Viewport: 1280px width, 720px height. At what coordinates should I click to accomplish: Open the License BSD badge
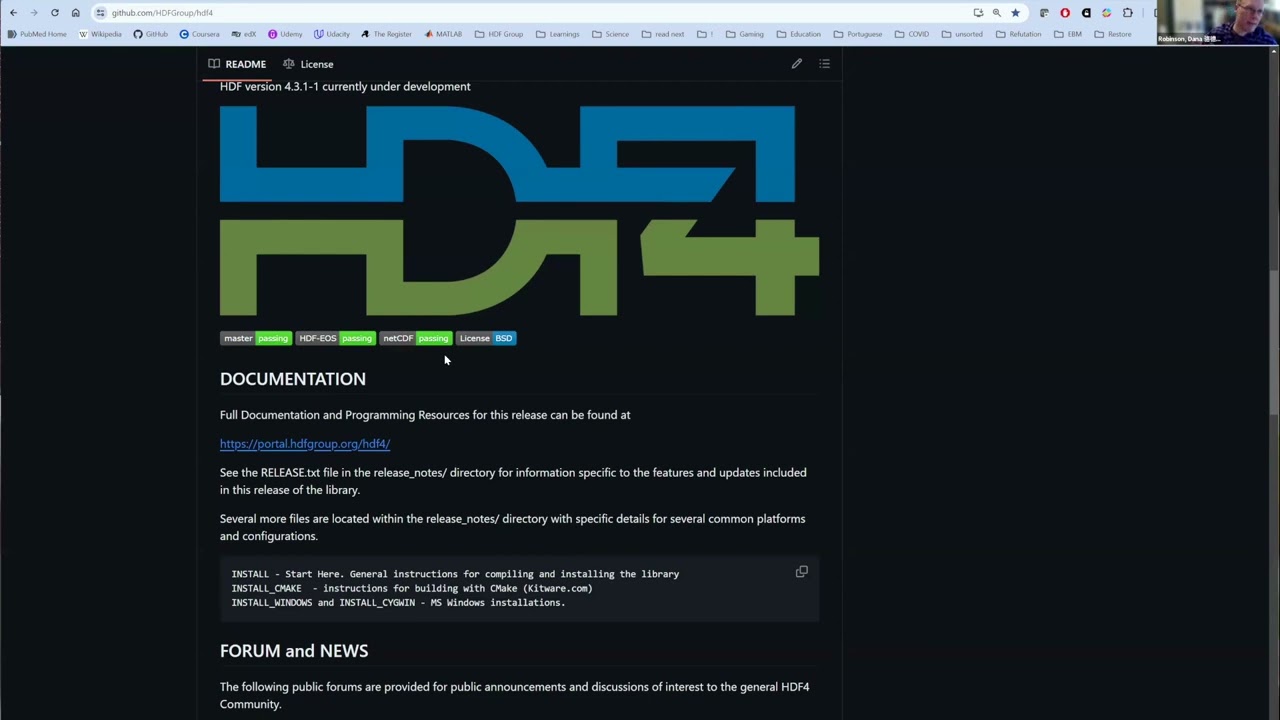pyautogui.click(x=486, y=338)
